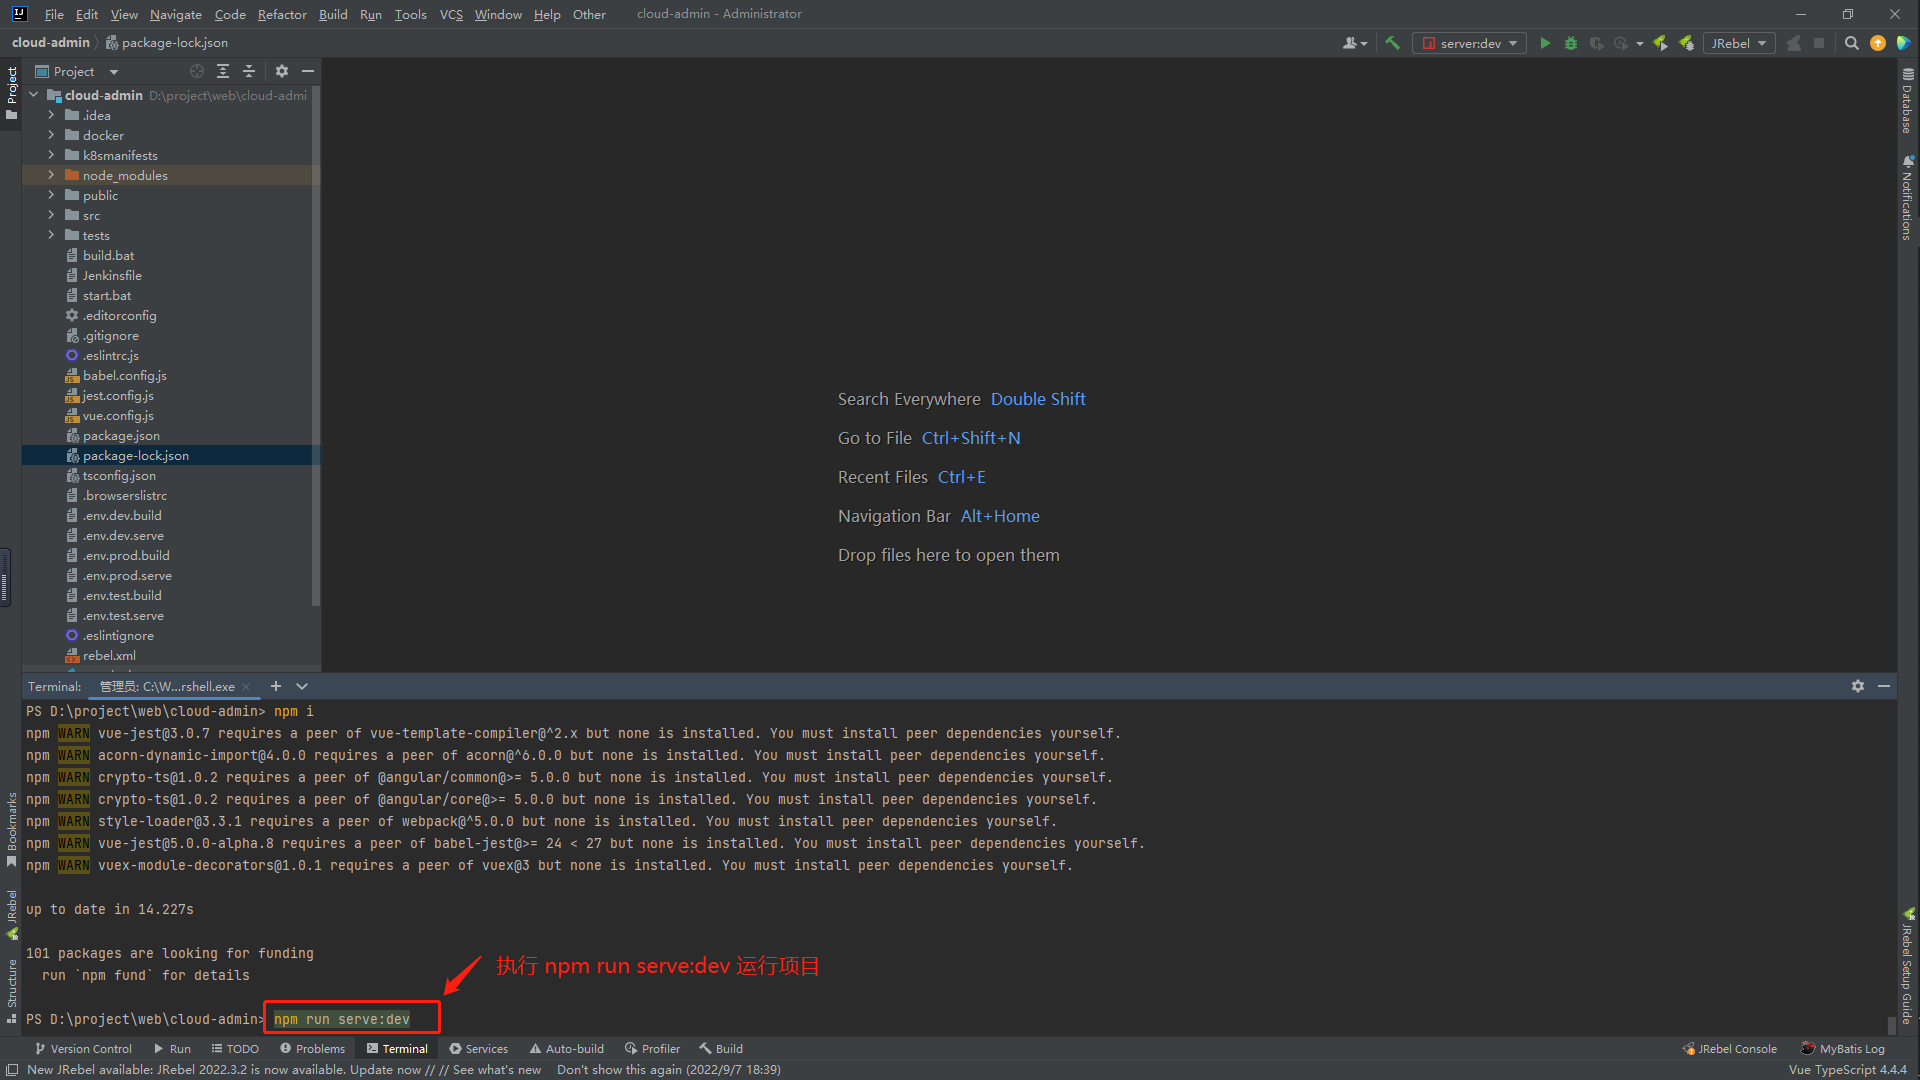
Task: Open Search Everywhere magnifier icon
Action: [1851, 43]
